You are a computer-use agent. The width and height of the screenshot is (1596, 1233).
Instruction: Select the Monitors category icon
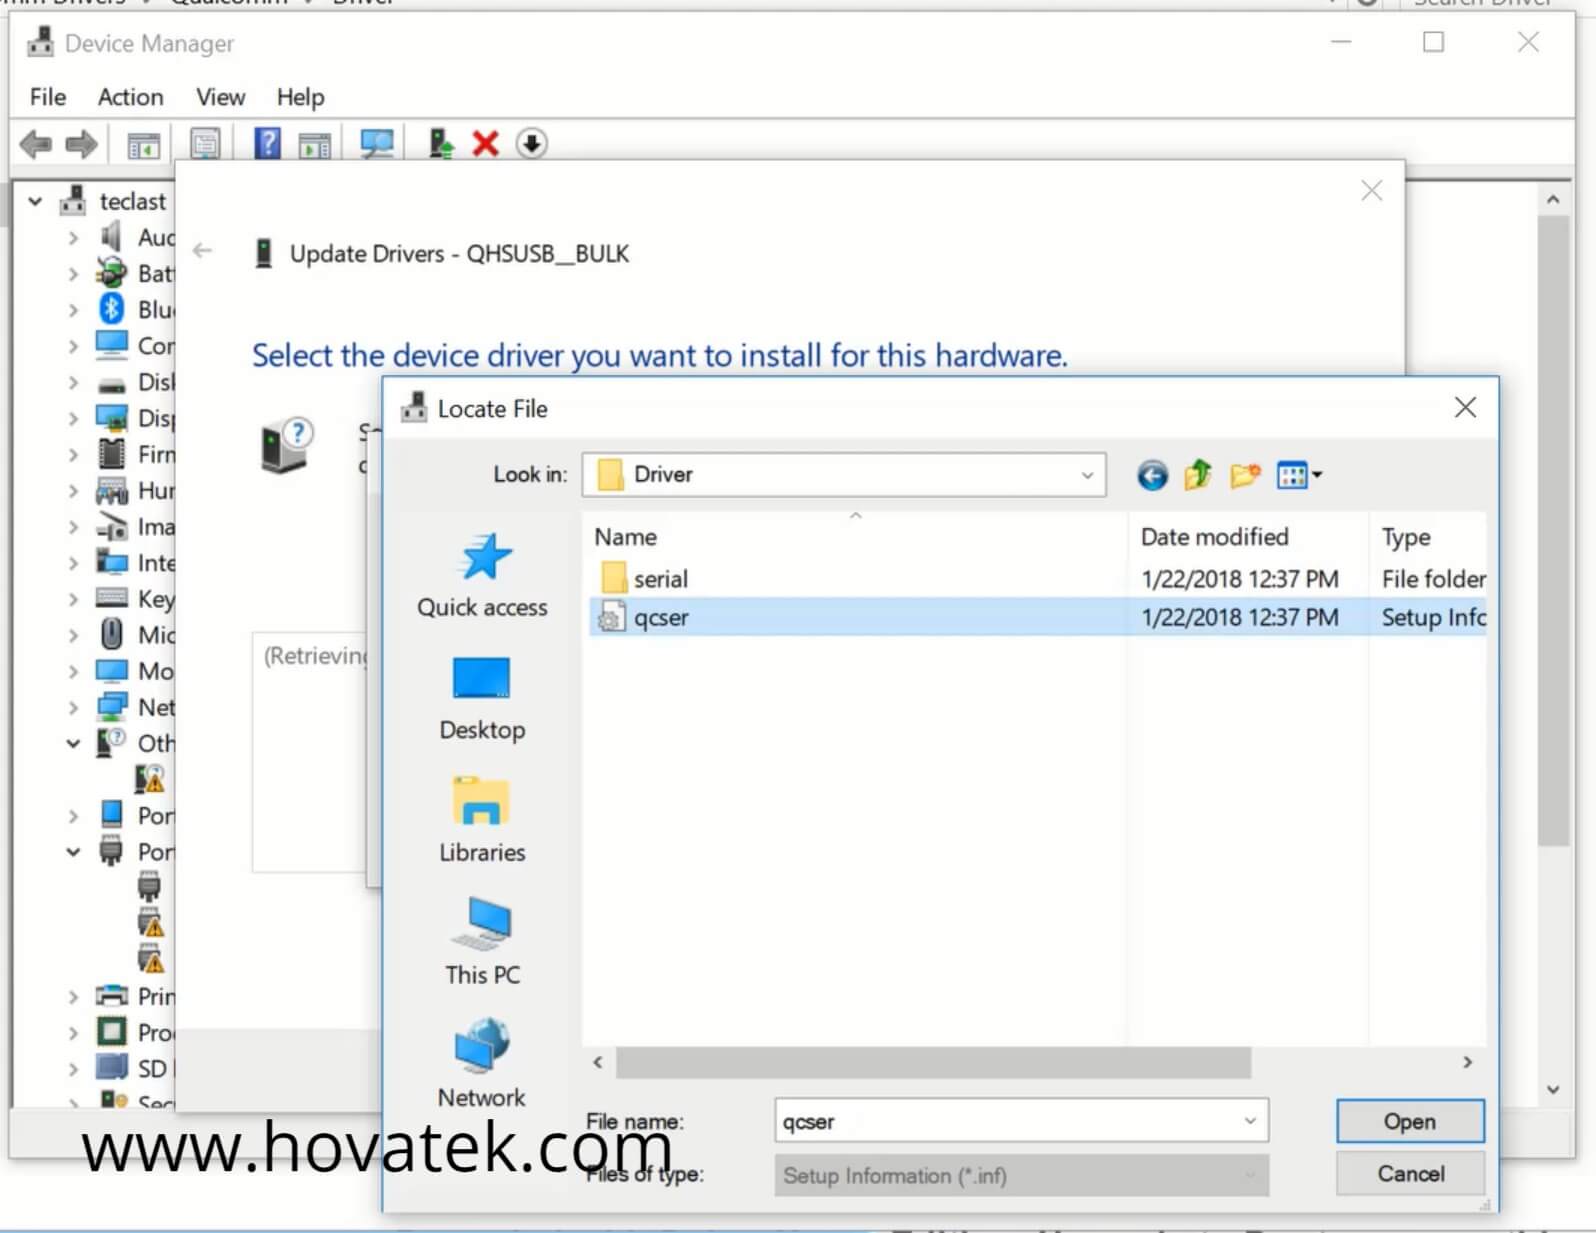click(x=111, y=671)
